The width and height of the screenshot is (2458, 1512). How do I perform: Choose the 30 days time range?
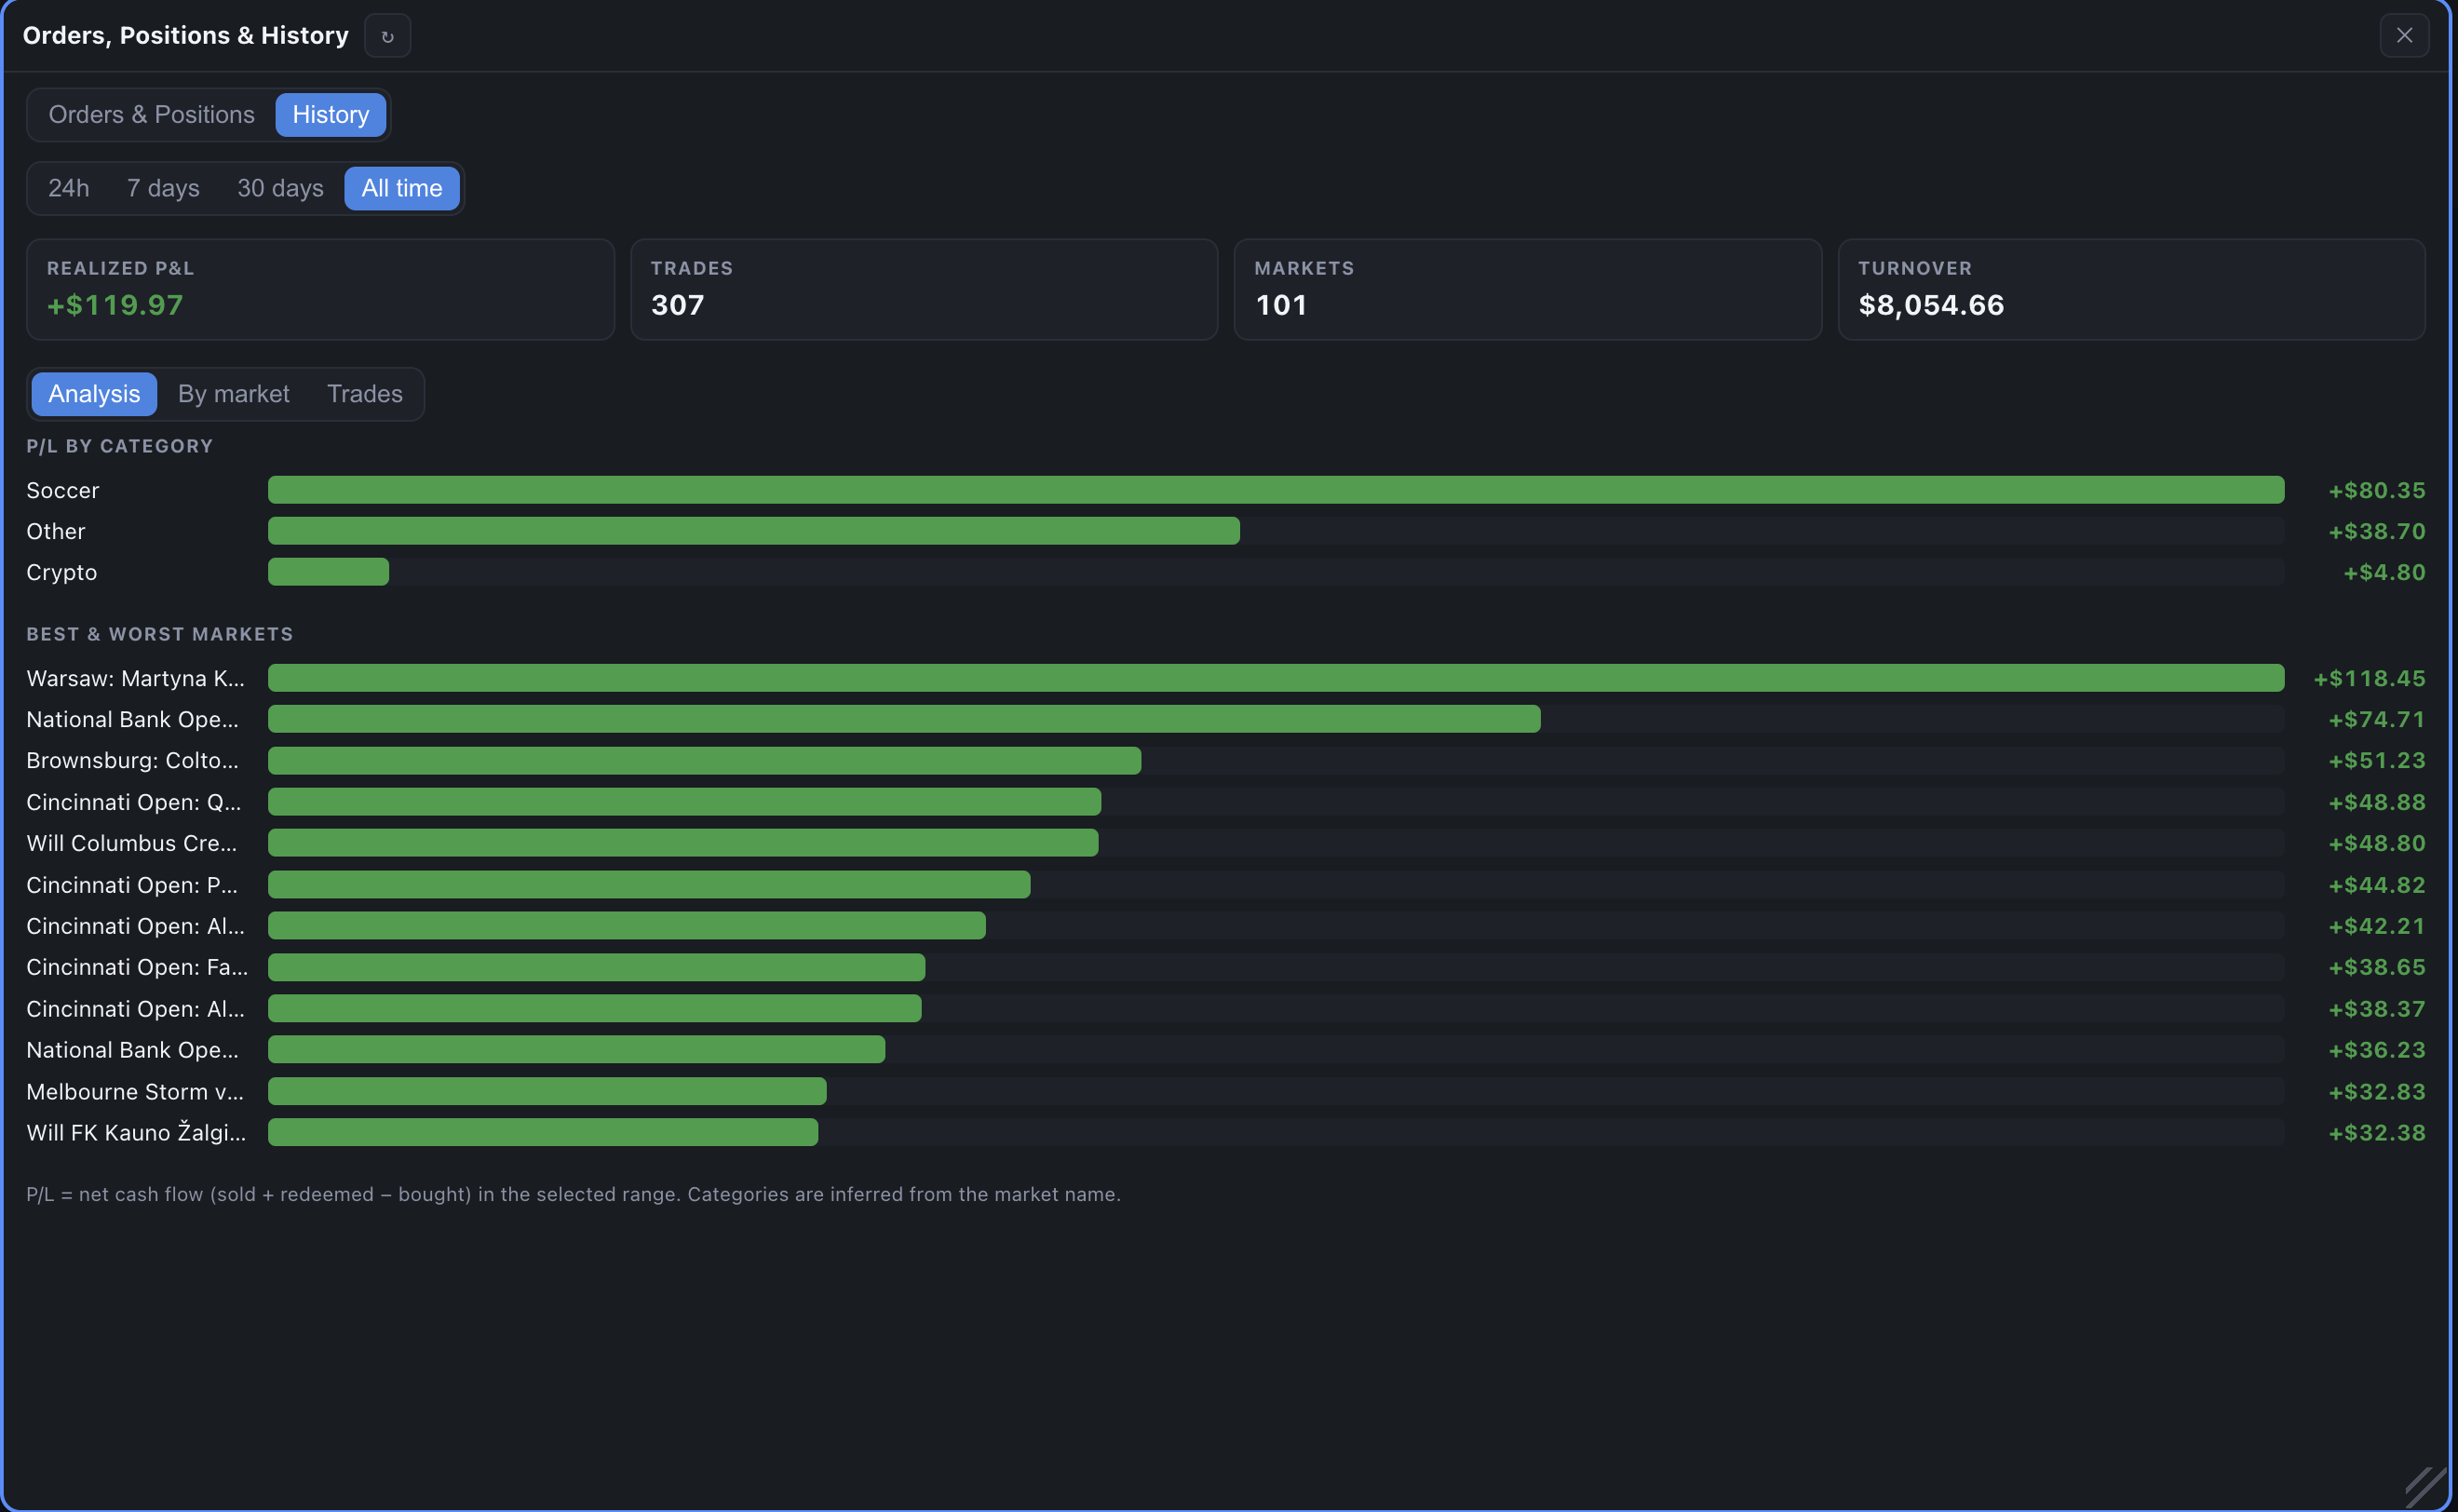(280, 188)
